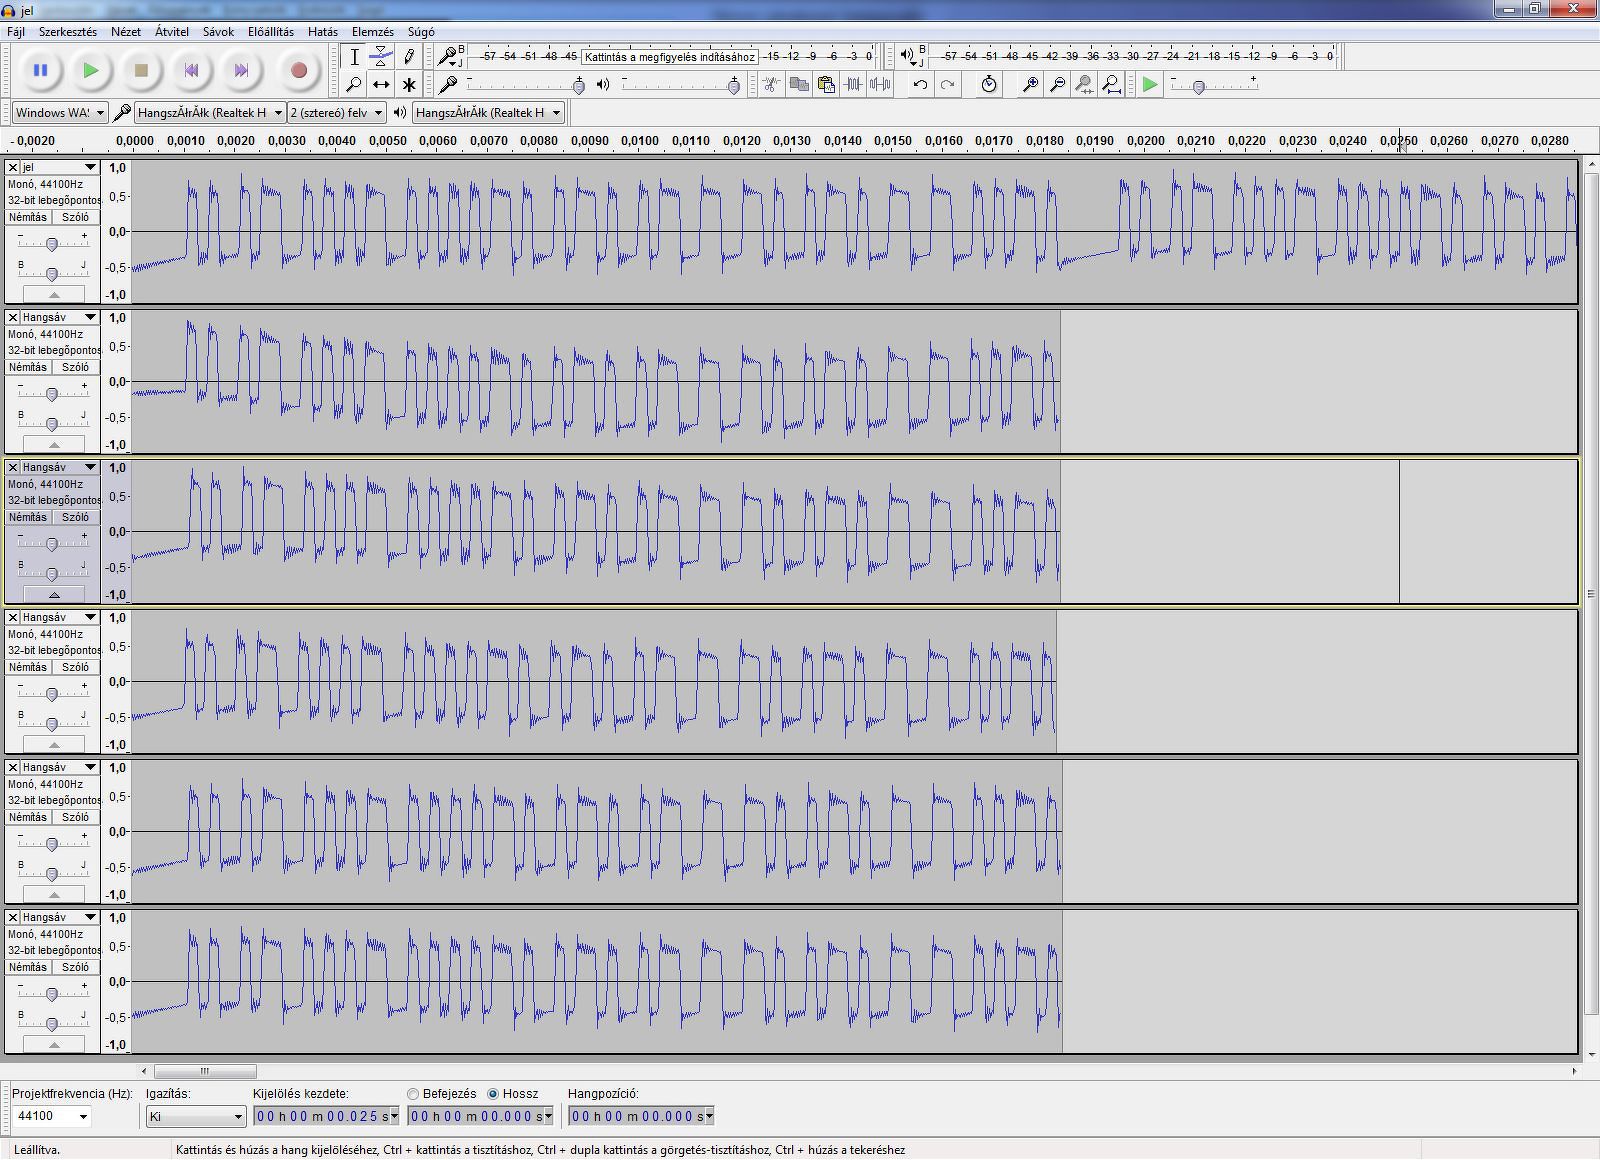The width and height of the screenshot is (1600, 1160).
Task: Toggle the Sync-Lock tracks clock icon
Action: tap(989, 84)
